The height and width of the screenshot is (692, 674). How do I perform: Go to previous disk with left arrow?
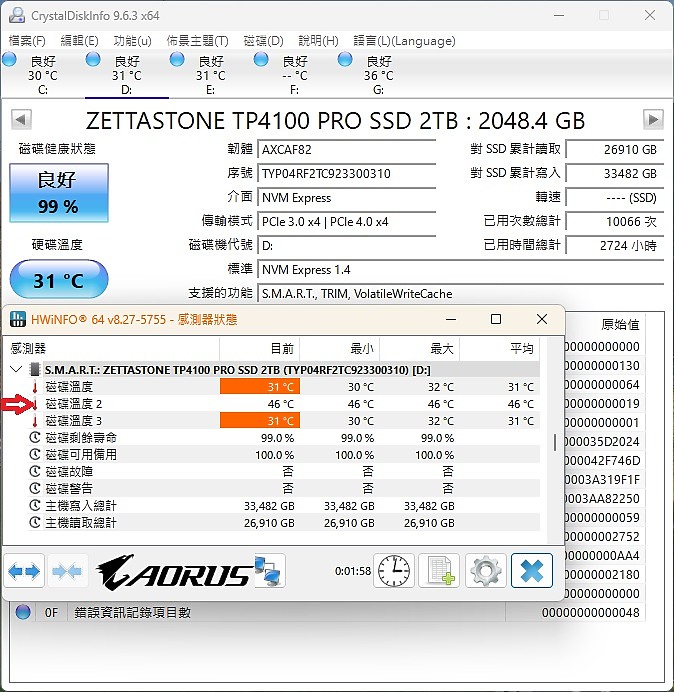[x=21, y=119]
